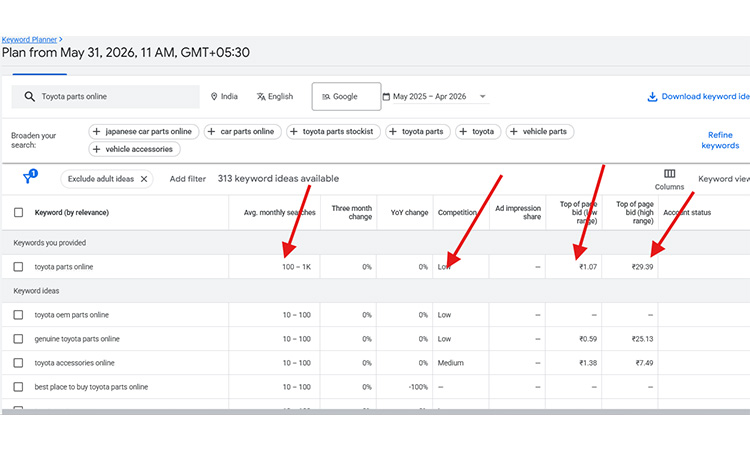Click 'toyota oem parts online' keyword text

point(72,315)
